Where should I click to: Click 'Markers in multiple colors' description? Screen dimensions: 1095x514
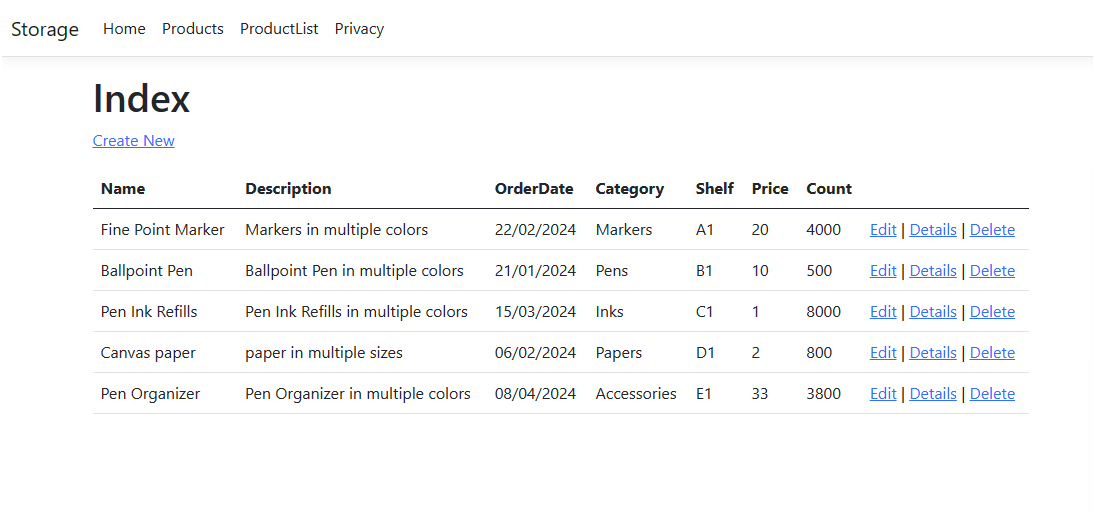337,230
